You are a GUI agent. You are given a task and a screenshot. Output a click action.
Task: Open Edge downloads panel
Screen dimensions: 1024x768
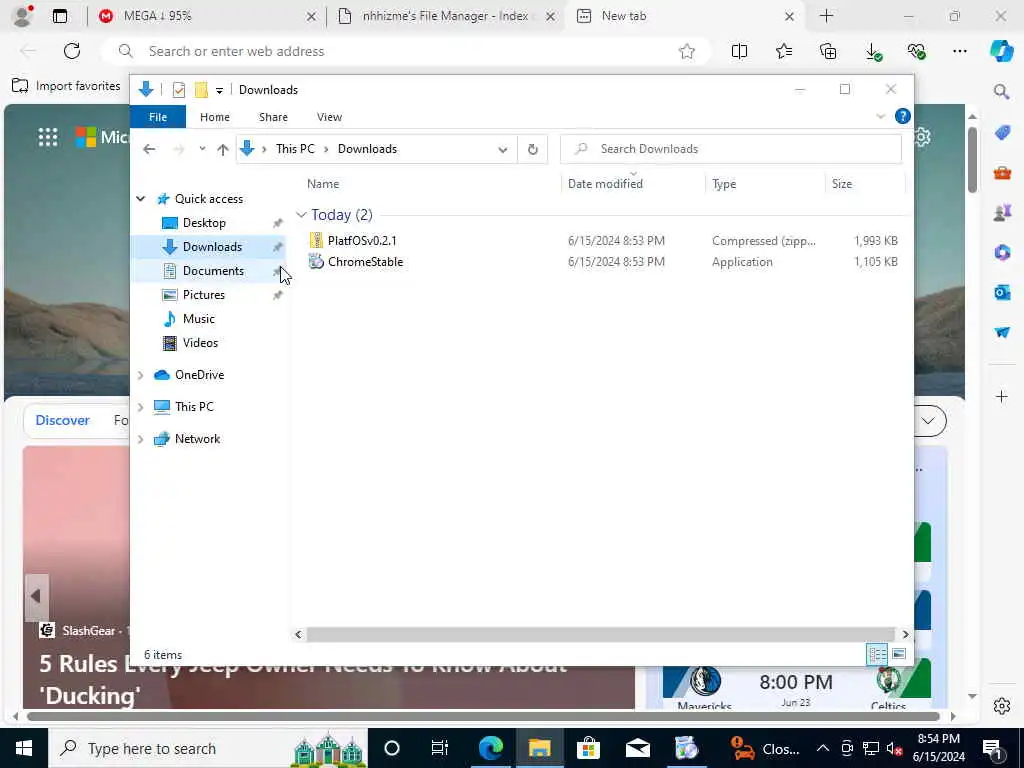coord(873,52)
